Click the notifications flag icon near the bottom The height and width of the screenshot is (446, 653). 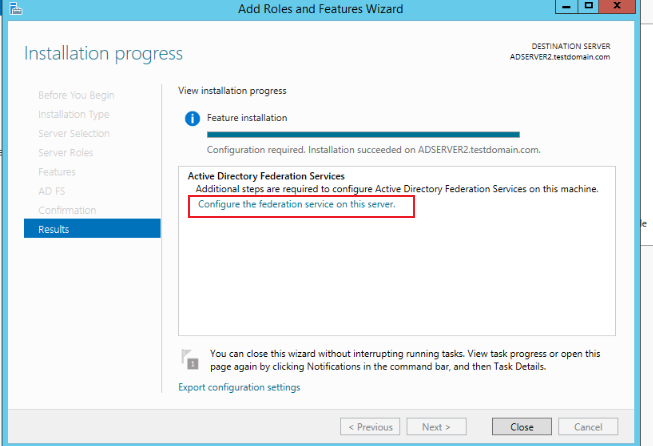click(189, 359)
